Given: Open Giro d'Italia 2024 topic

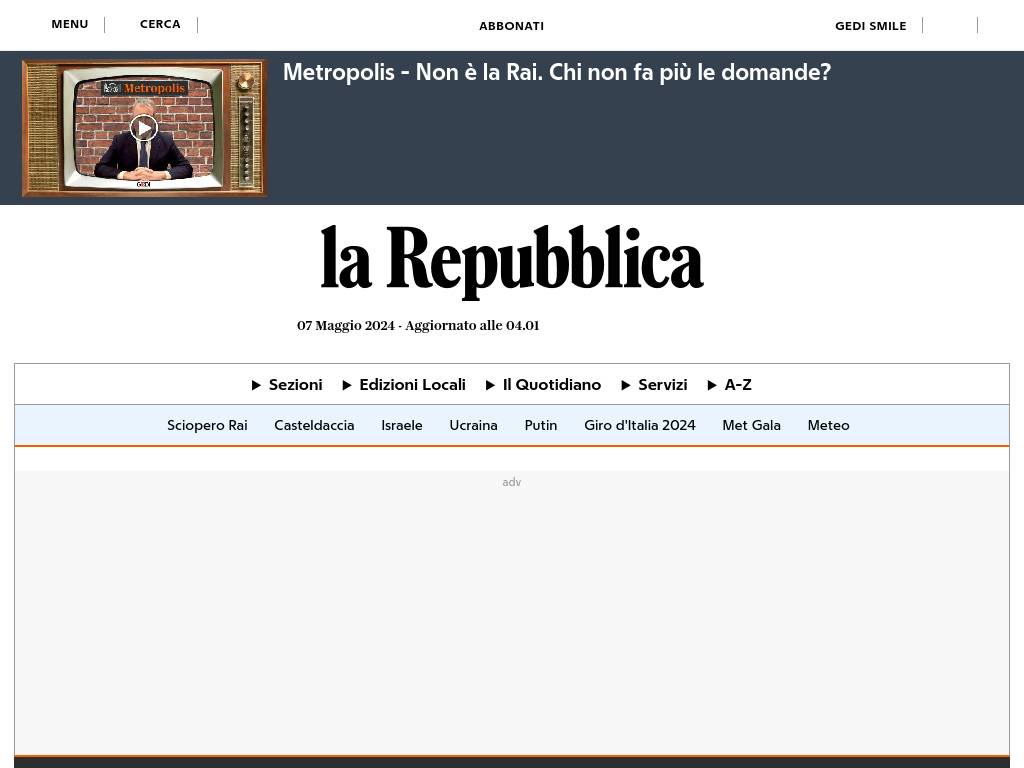Looking at the screenshot, I should coord(640,425).
